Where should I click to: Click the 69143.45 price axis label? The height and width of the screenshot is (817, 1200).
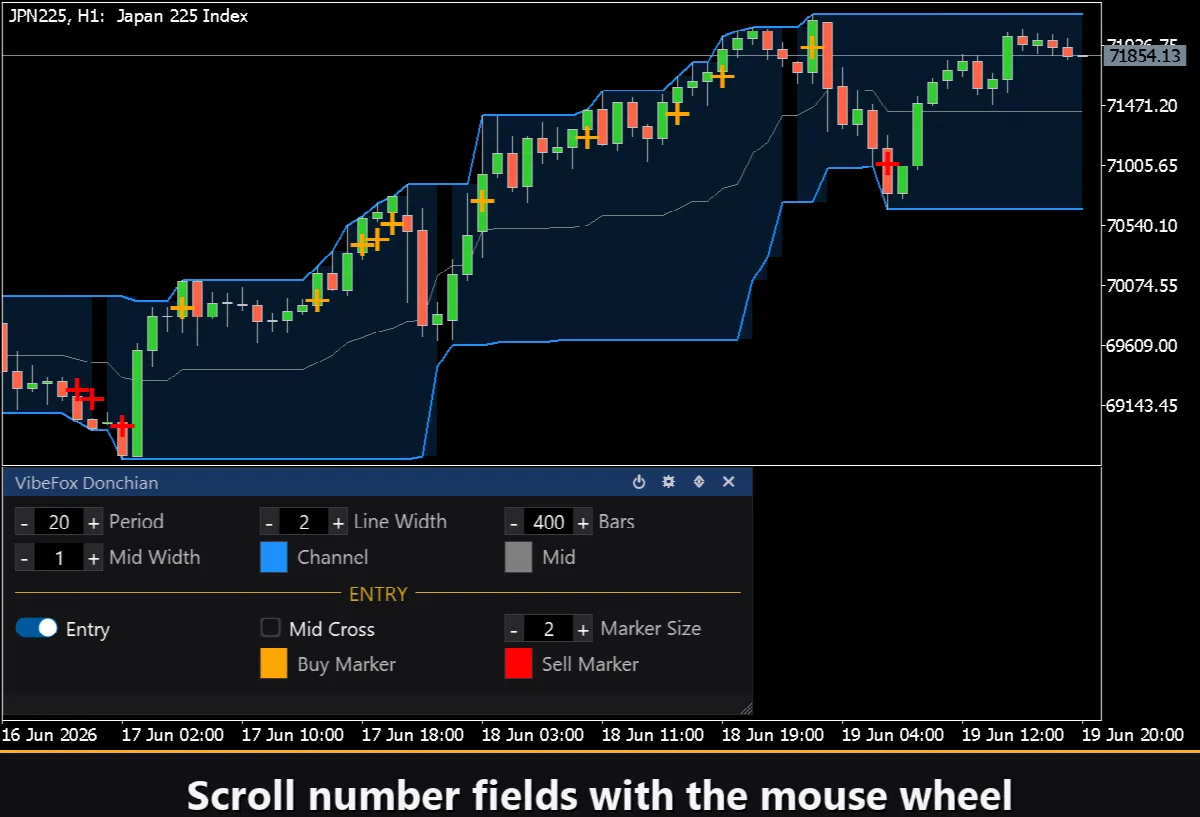pyautogui.click(x=1142, y=405)
